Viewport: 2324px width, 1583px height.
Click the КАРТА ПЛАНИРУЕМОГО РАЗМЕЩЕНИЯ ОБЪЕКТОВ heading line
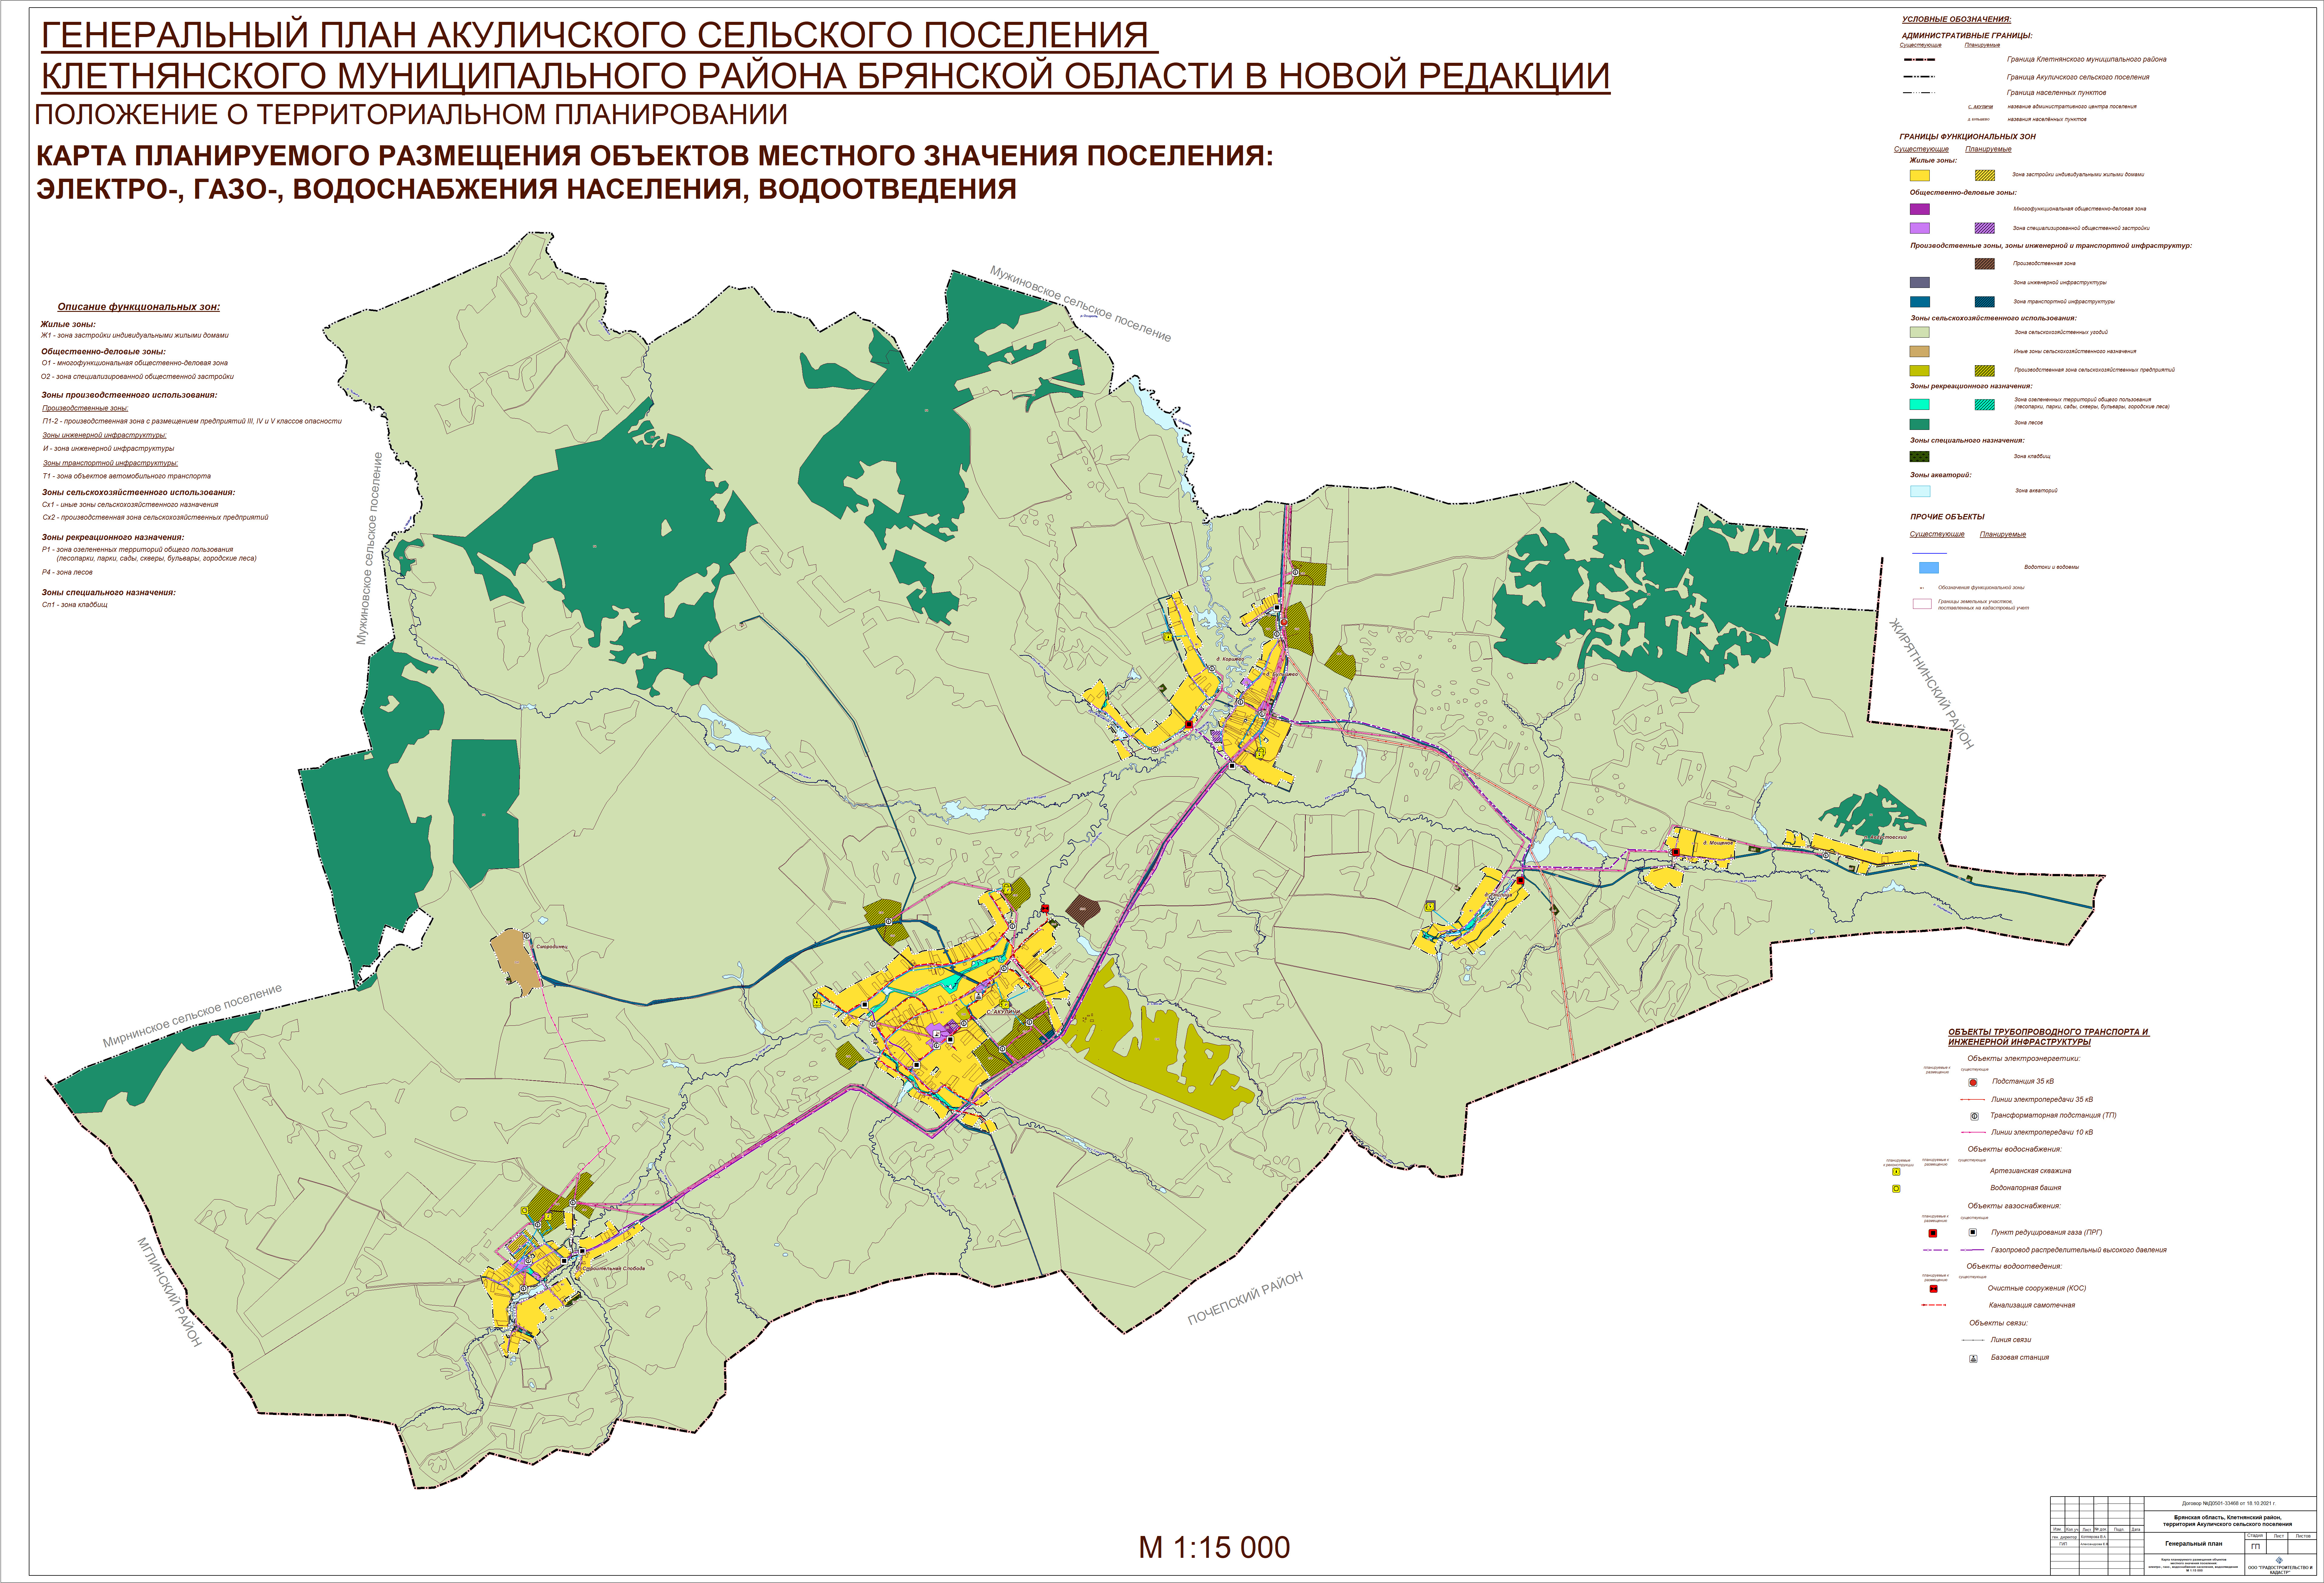pyautogui.click(x=655, y=156)
